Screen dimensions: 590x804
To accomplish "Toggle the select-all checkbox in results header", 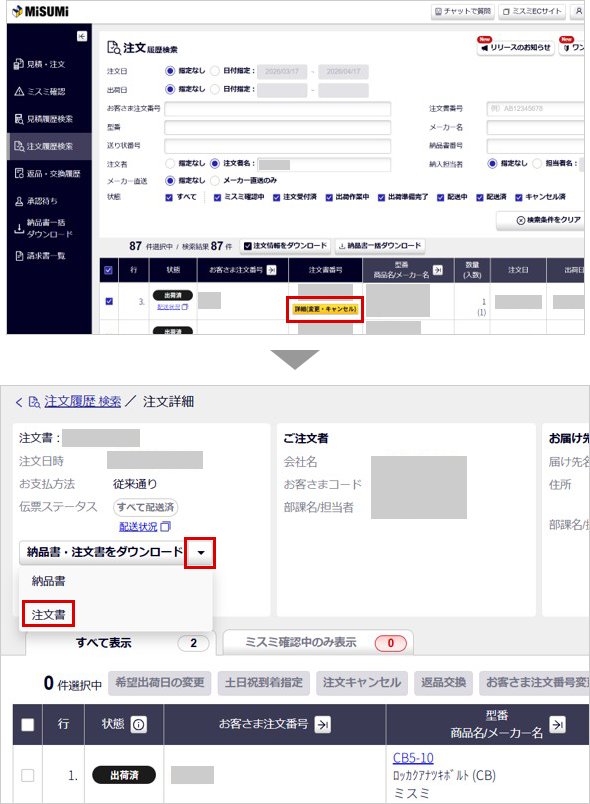I will [x=108, y=270].
